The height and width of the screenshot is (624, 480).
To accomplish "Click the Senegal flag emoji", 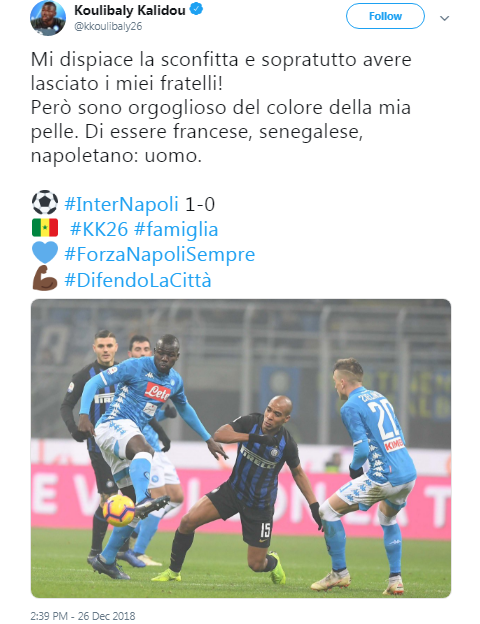I will tap(45, 228).
